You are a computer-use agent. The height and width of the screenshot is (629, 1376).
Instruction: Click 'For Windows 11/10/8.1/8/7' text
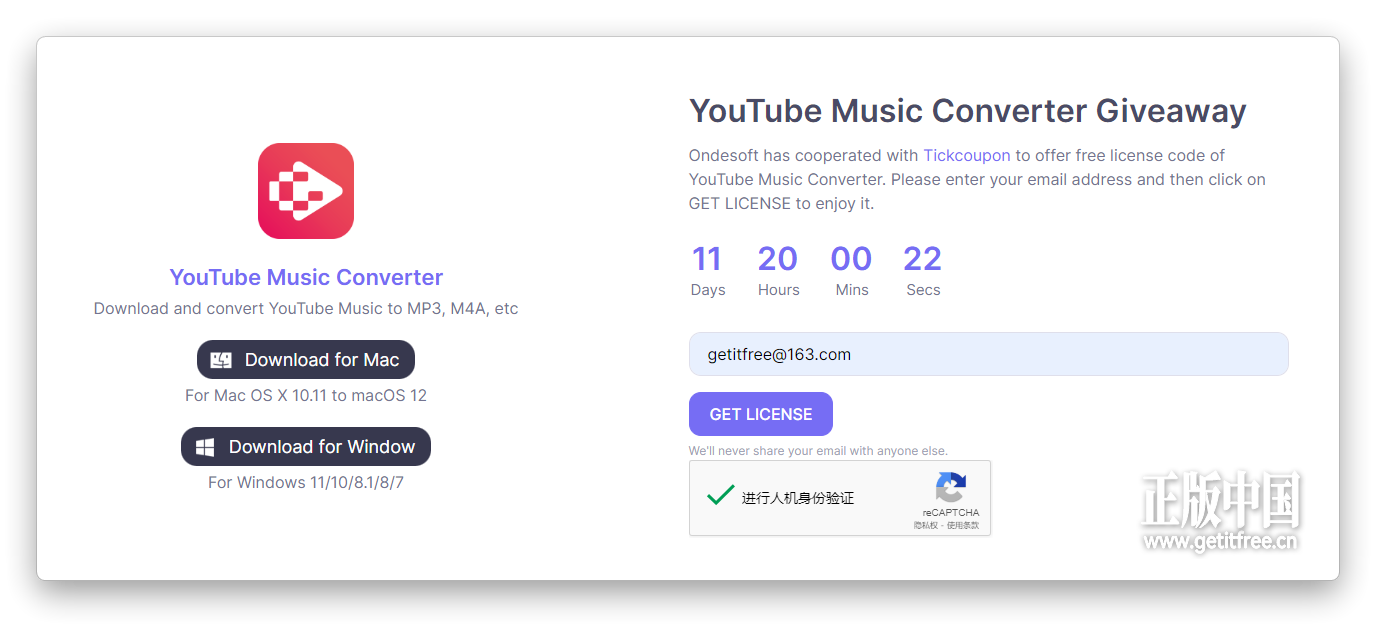(306, 483)
